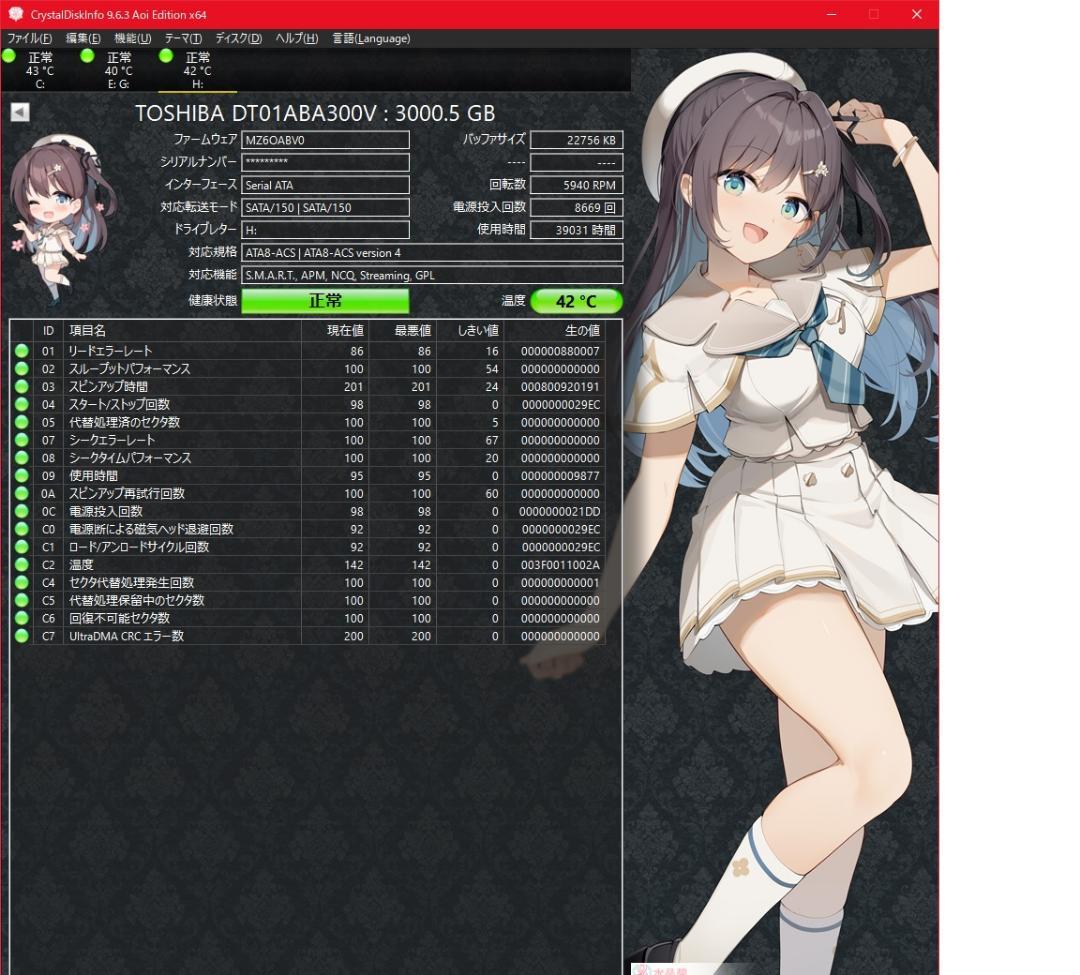Click the green dot beside 温度 attribute
The image size is (1080, 975).
tap(21, 564)
